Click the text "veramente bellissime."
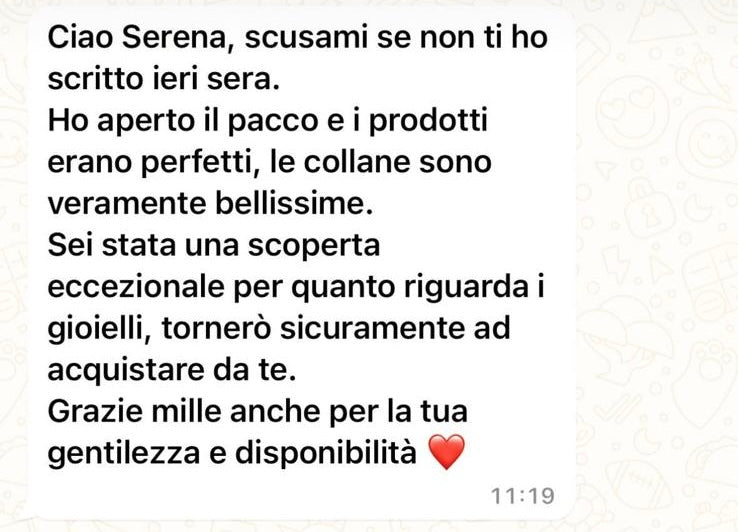 click(210, 203)
